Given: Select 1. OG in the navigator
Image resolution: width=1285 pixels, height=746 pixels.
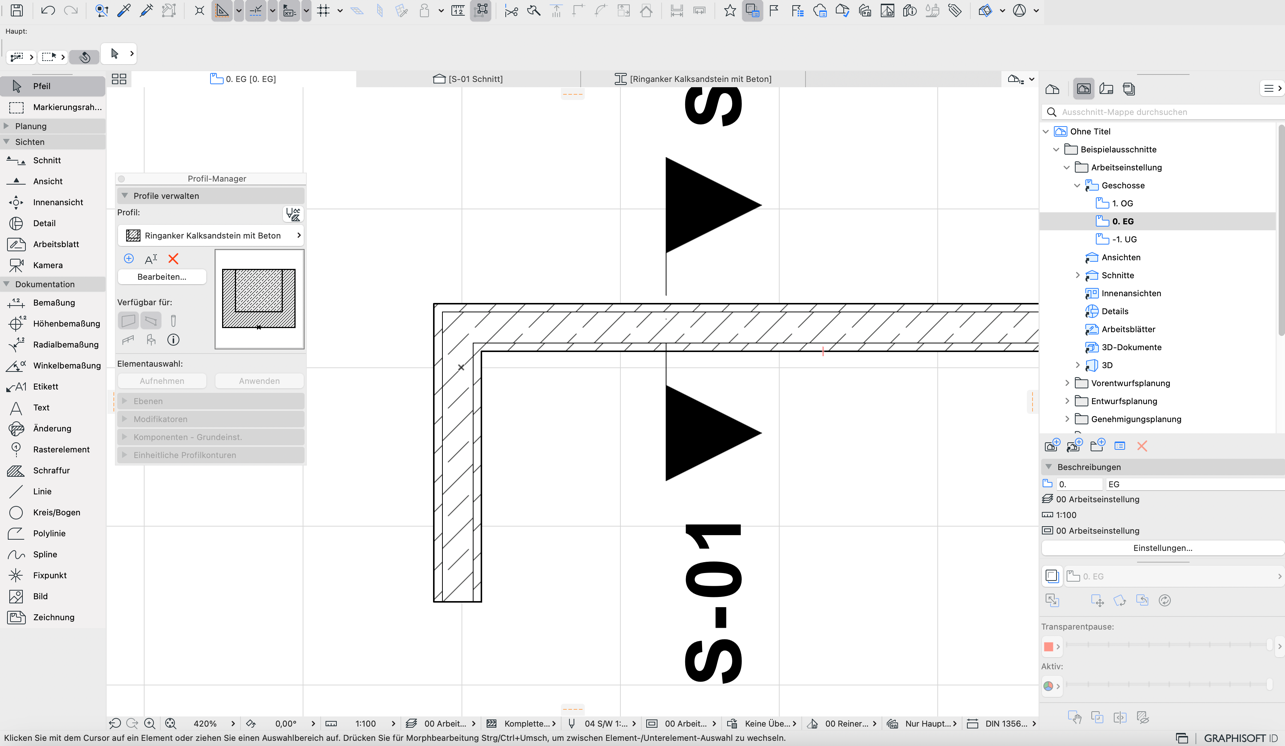Looking at the screenshot, I should coord(1122,203).
